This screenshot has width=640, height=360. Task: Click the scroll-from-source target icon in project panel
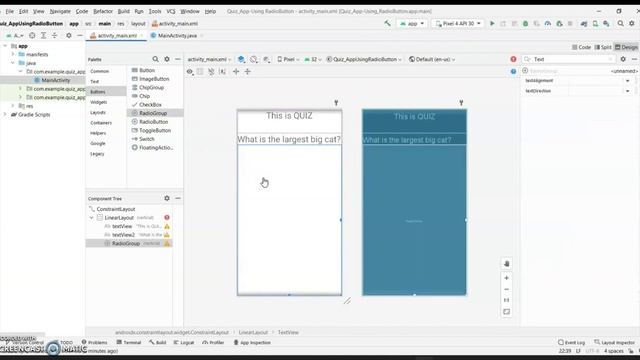pyautogui.click(x=32, y=36)
